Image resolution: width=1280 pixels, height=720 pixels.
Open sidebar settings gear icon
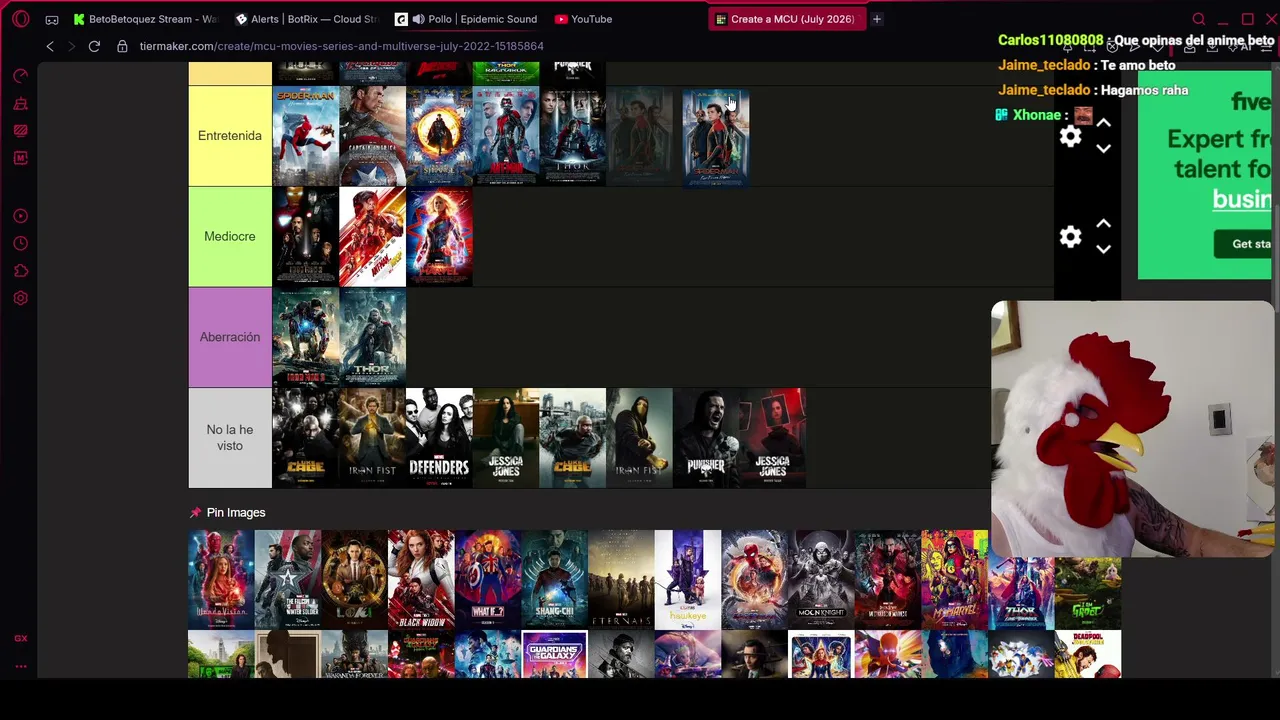tap(21, 298)
